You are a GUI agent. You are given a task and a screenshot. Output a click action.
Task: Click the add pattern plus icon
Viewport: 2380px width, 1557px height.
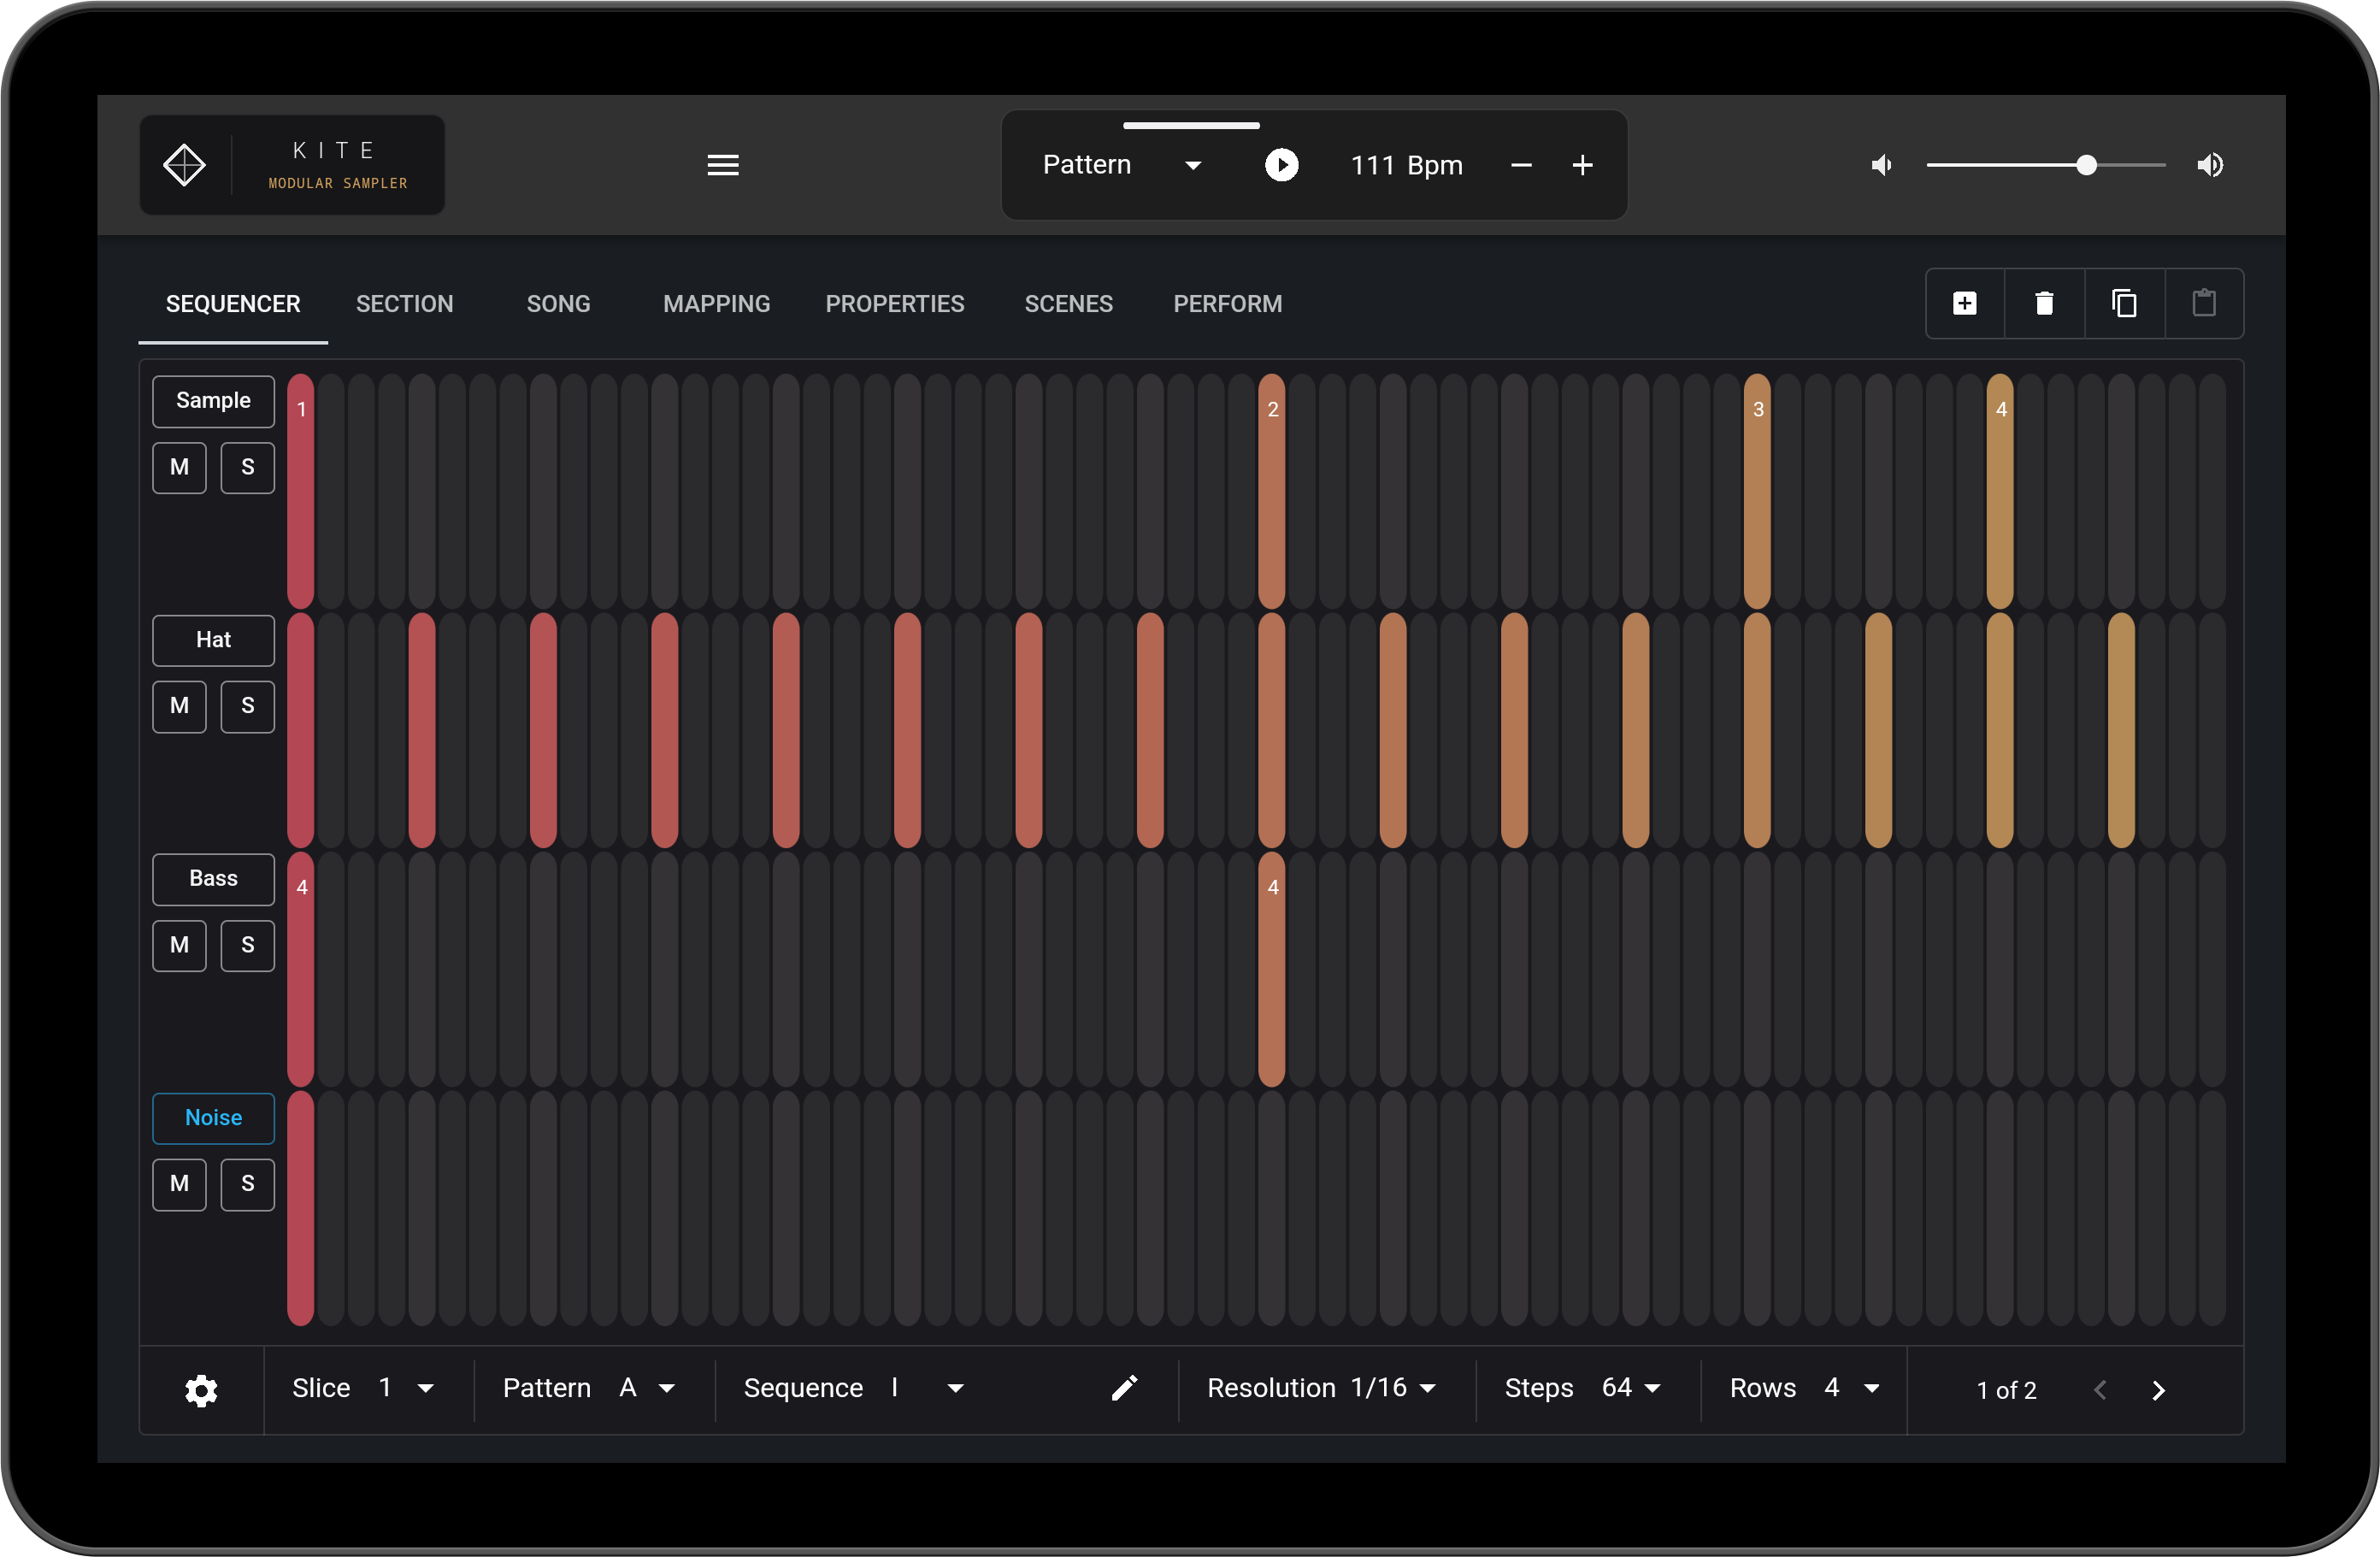click(1965, 303)
